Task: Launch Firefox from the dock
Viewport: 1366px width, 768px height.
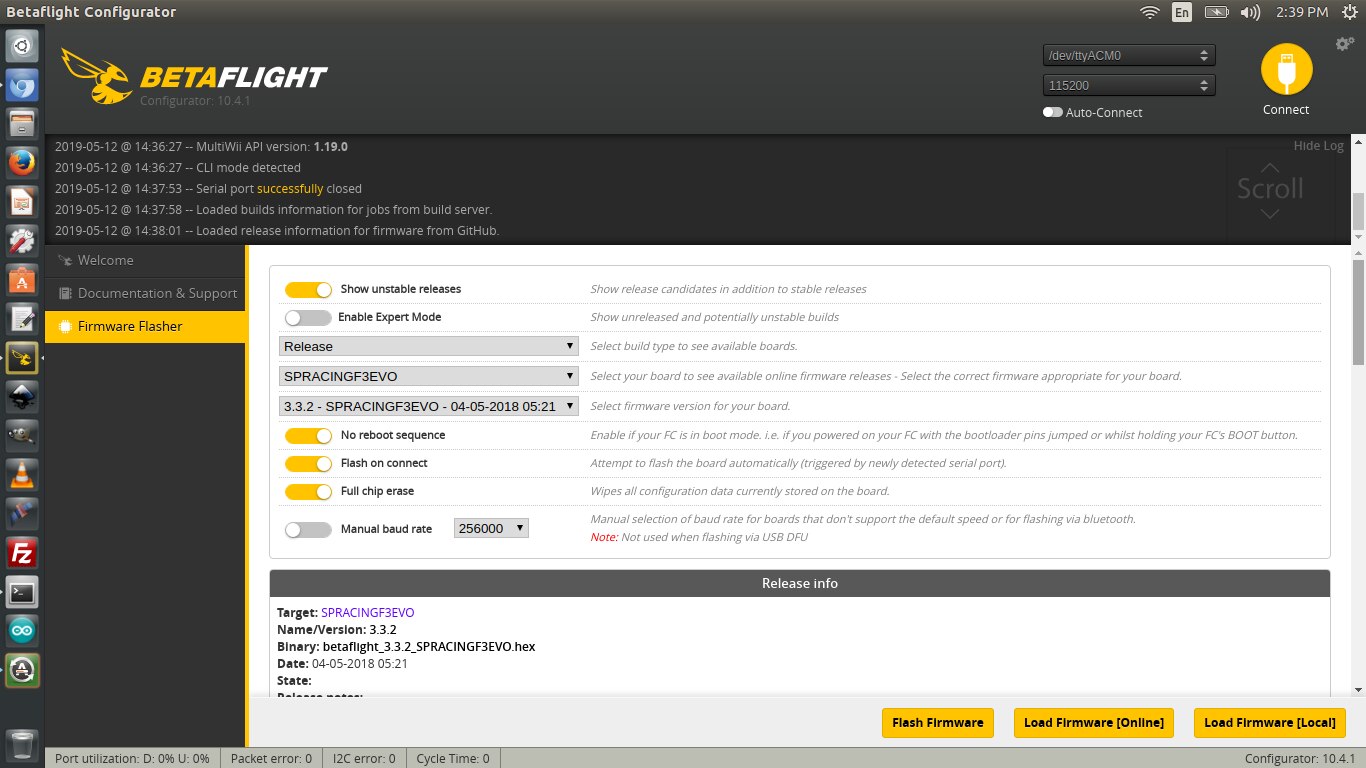Action: click(23, 162)
